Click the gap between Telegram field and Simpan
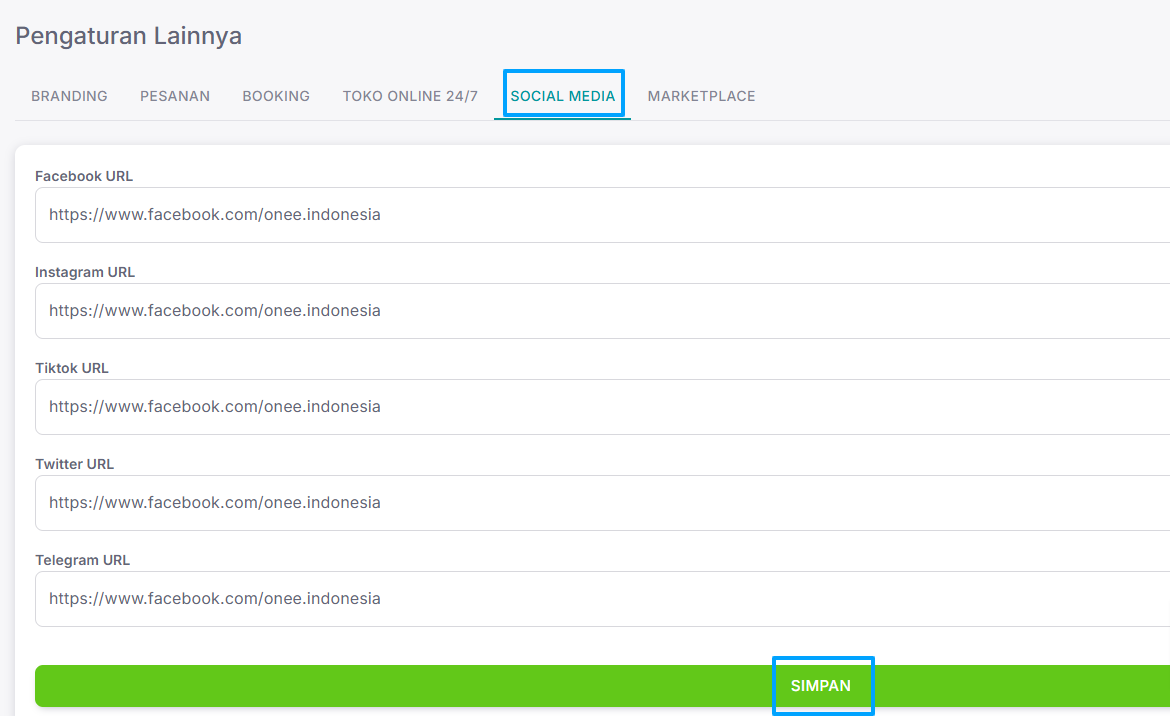The image size is (1170, 716). [603, 646]
